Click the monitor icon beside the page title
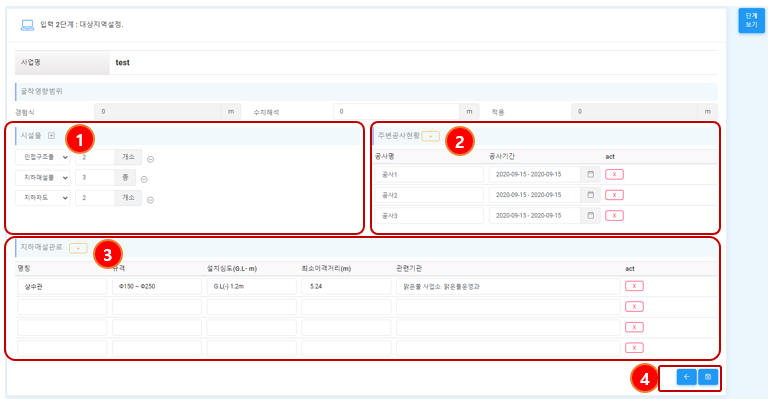The image size is (777, 404). 27,25
